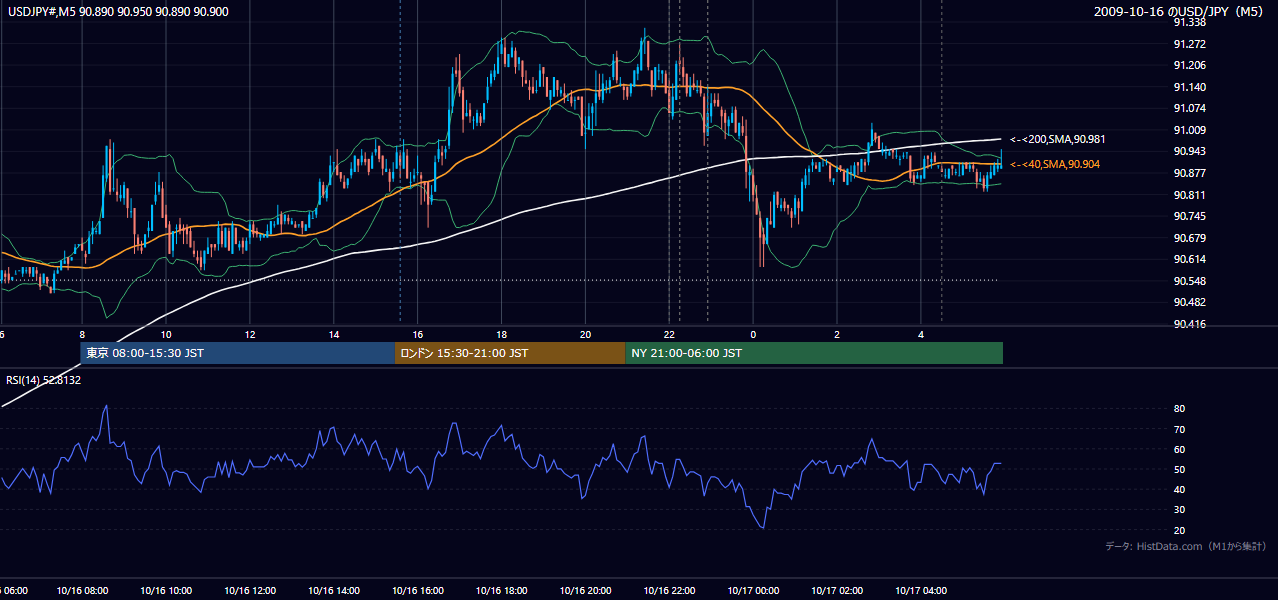
Task: Click the 90.548 price axis label
Action: click(1189, 281)
